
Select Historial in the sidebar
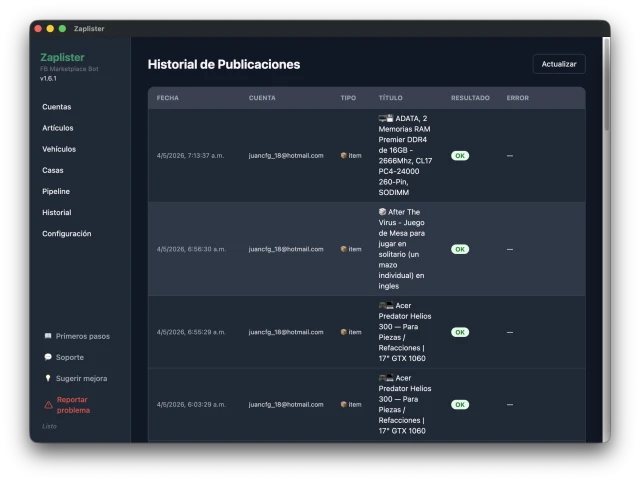tap(57, 213)
